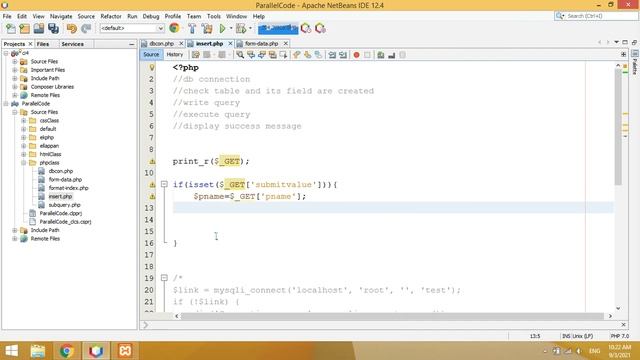Click the Comment editor toolbar icon

click(380, 55)
